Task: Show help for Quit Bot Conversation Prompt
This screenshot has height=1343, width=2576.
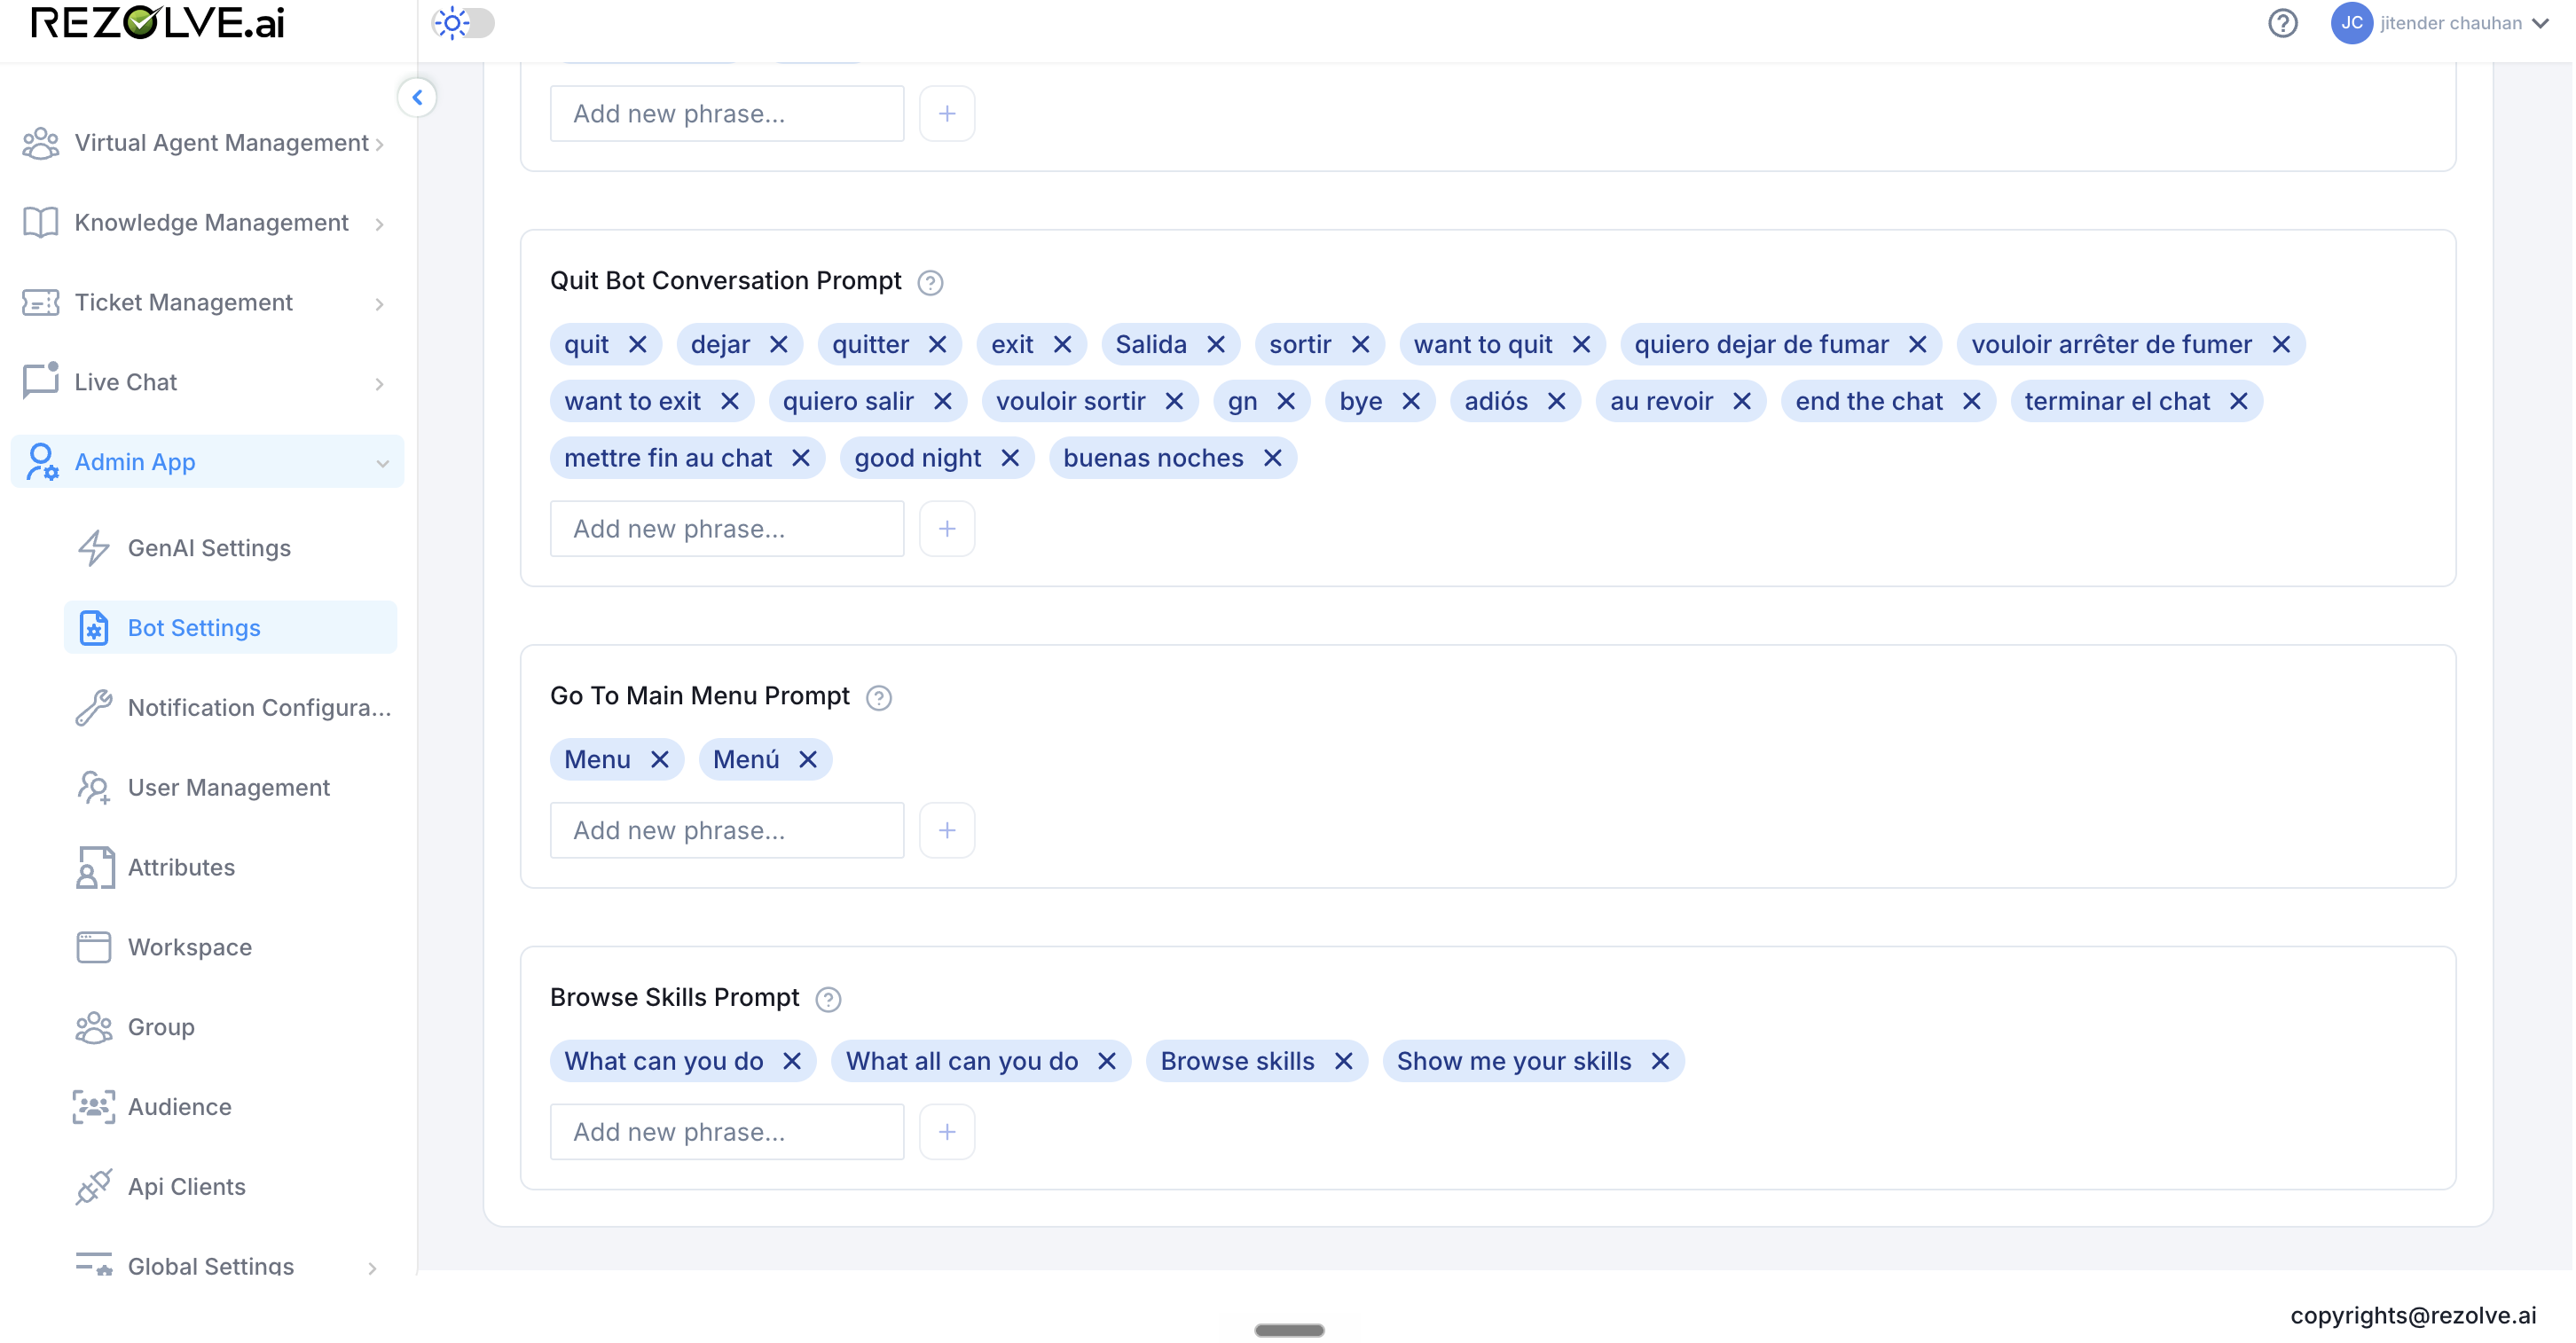Action: pos(930,283)
